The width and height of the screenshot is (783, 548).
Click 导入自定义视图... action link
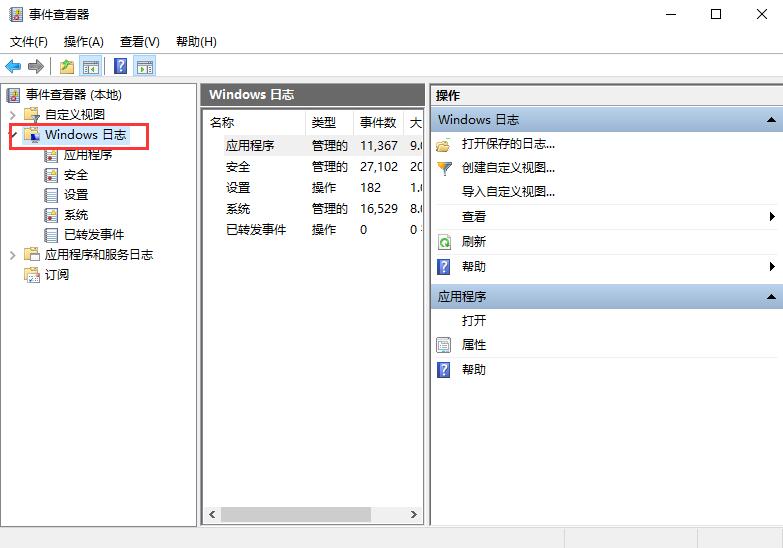508,192
